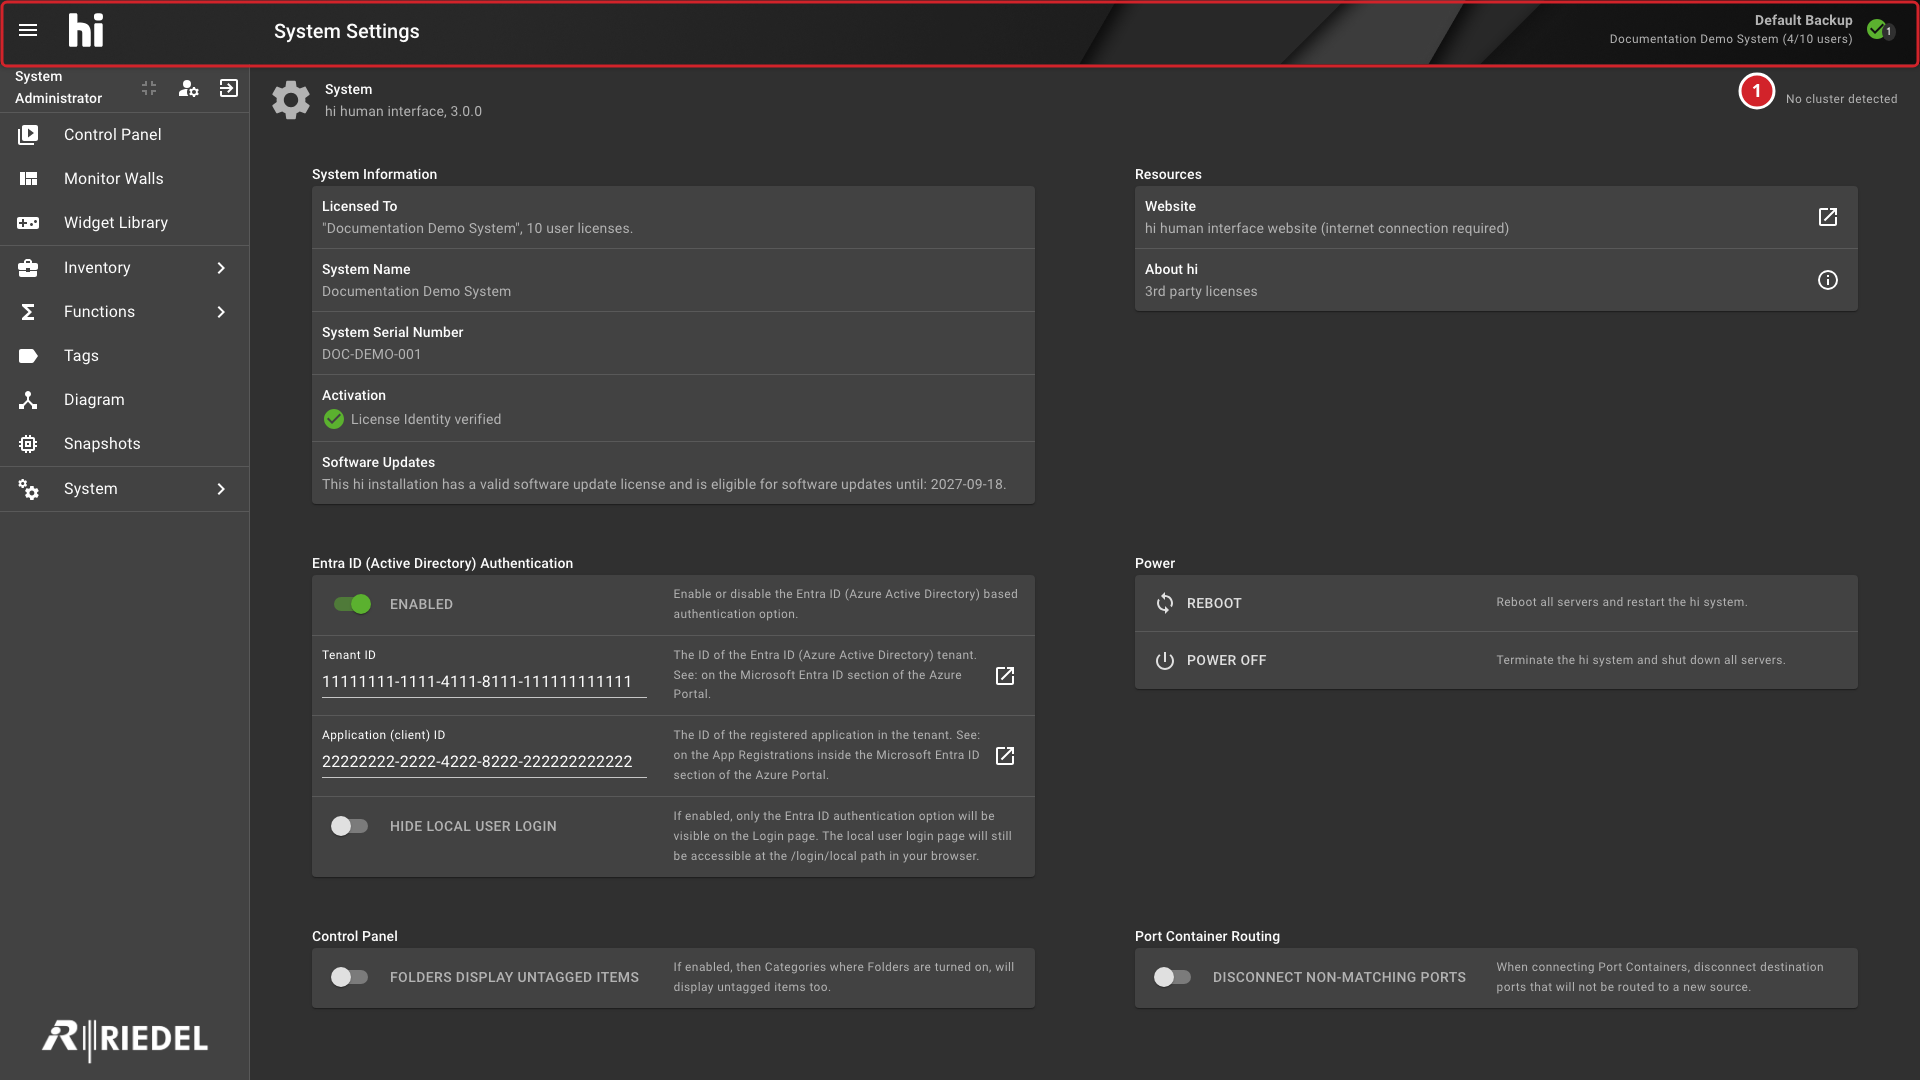Click the Default Backup system status

click(1730, 29)
